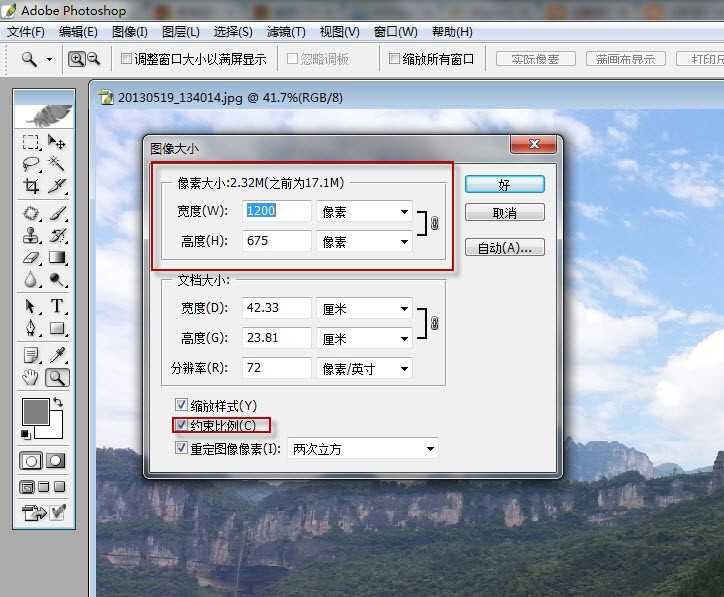
Task: Toggle 约束比例(C) checkbox
Action: 181,425
